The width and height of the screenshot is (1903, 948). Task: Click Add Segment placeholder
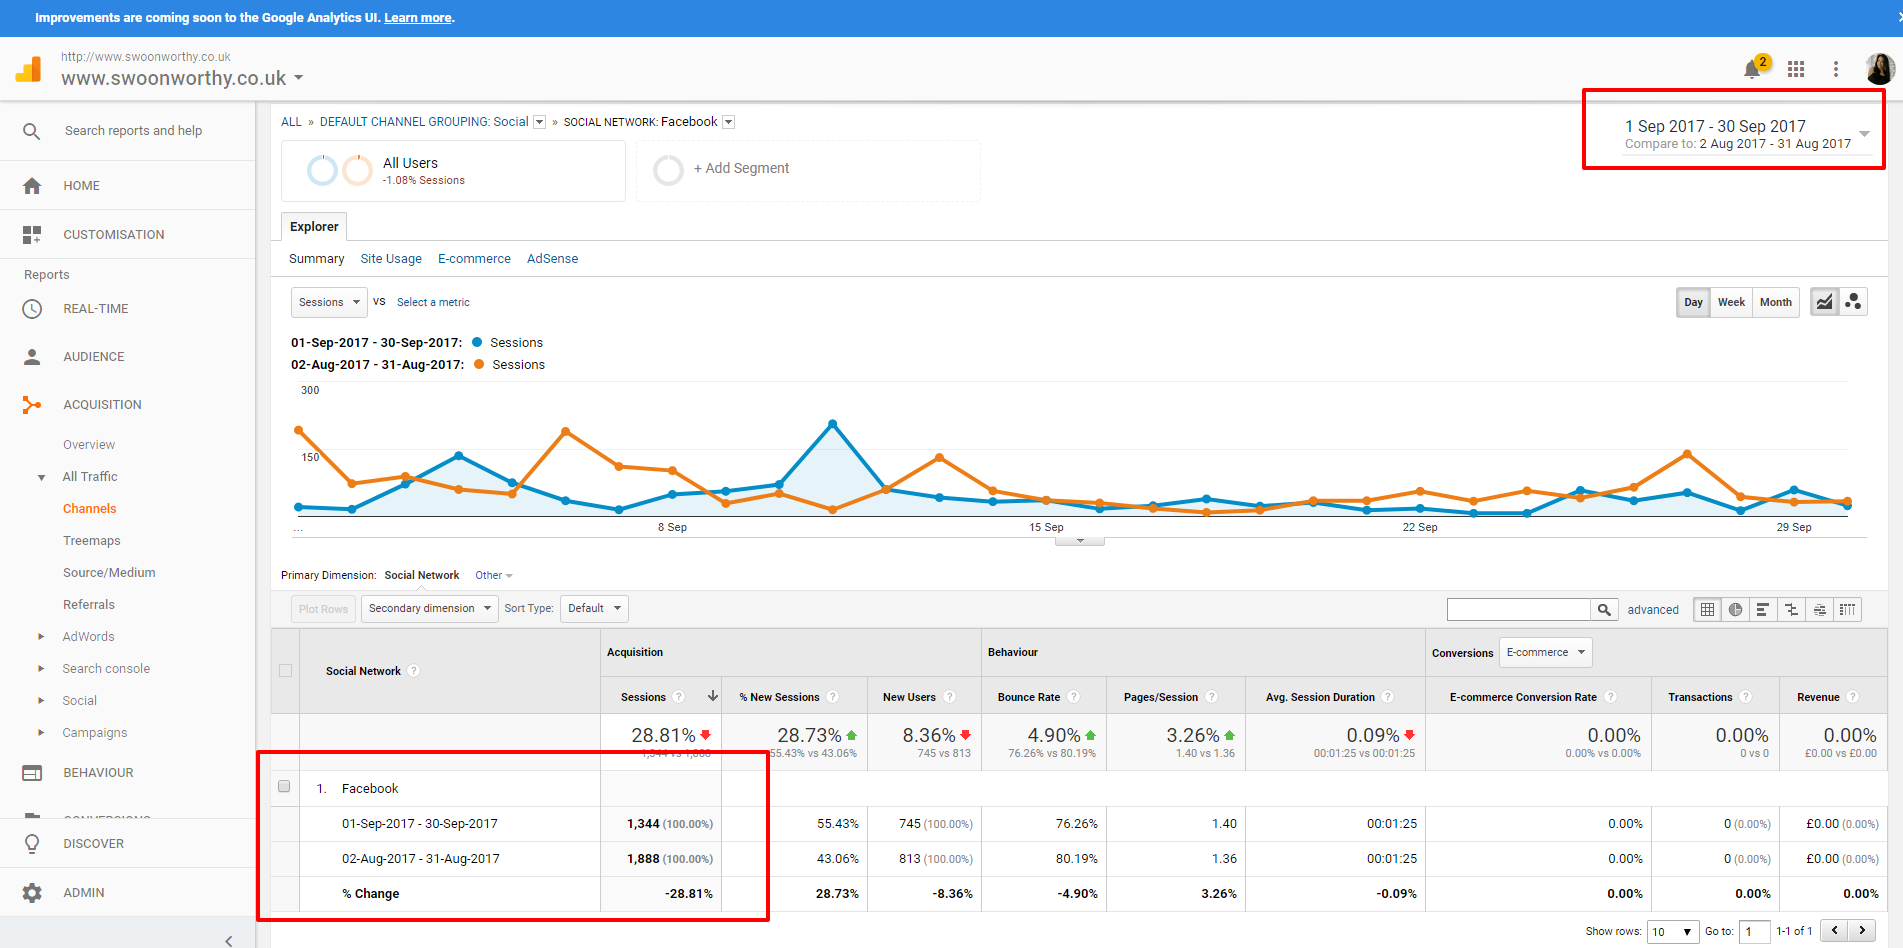[x=741, y=169]
